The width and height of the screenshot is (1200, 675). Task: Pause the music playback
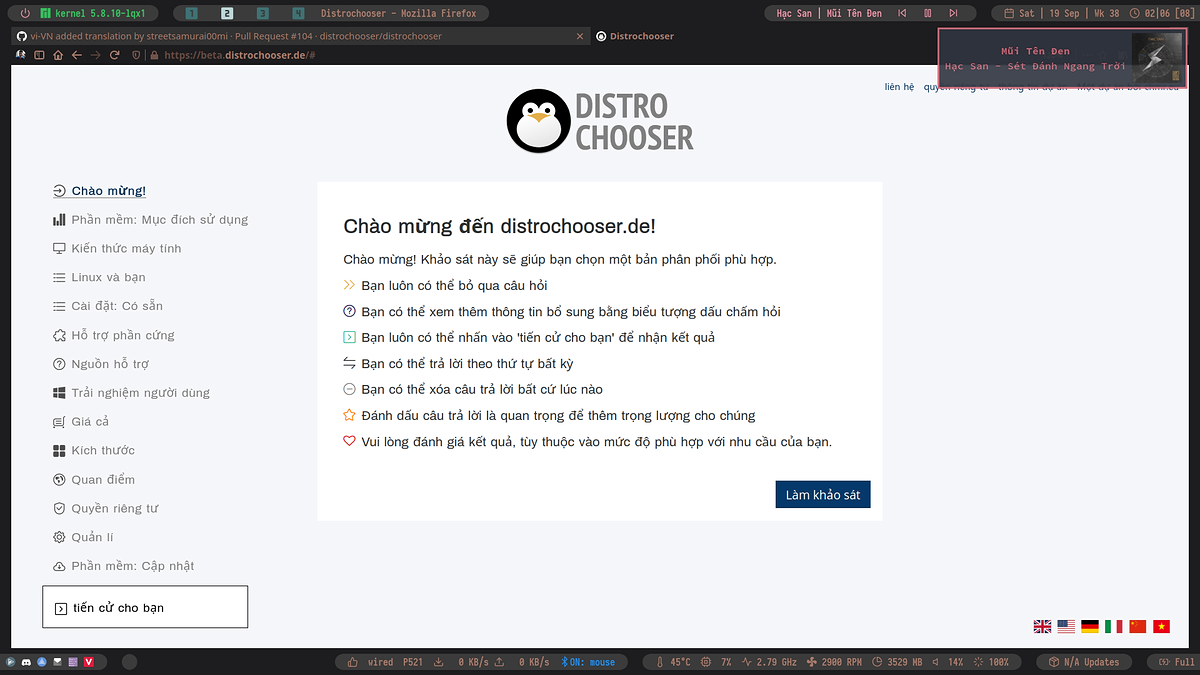point(928,14)
